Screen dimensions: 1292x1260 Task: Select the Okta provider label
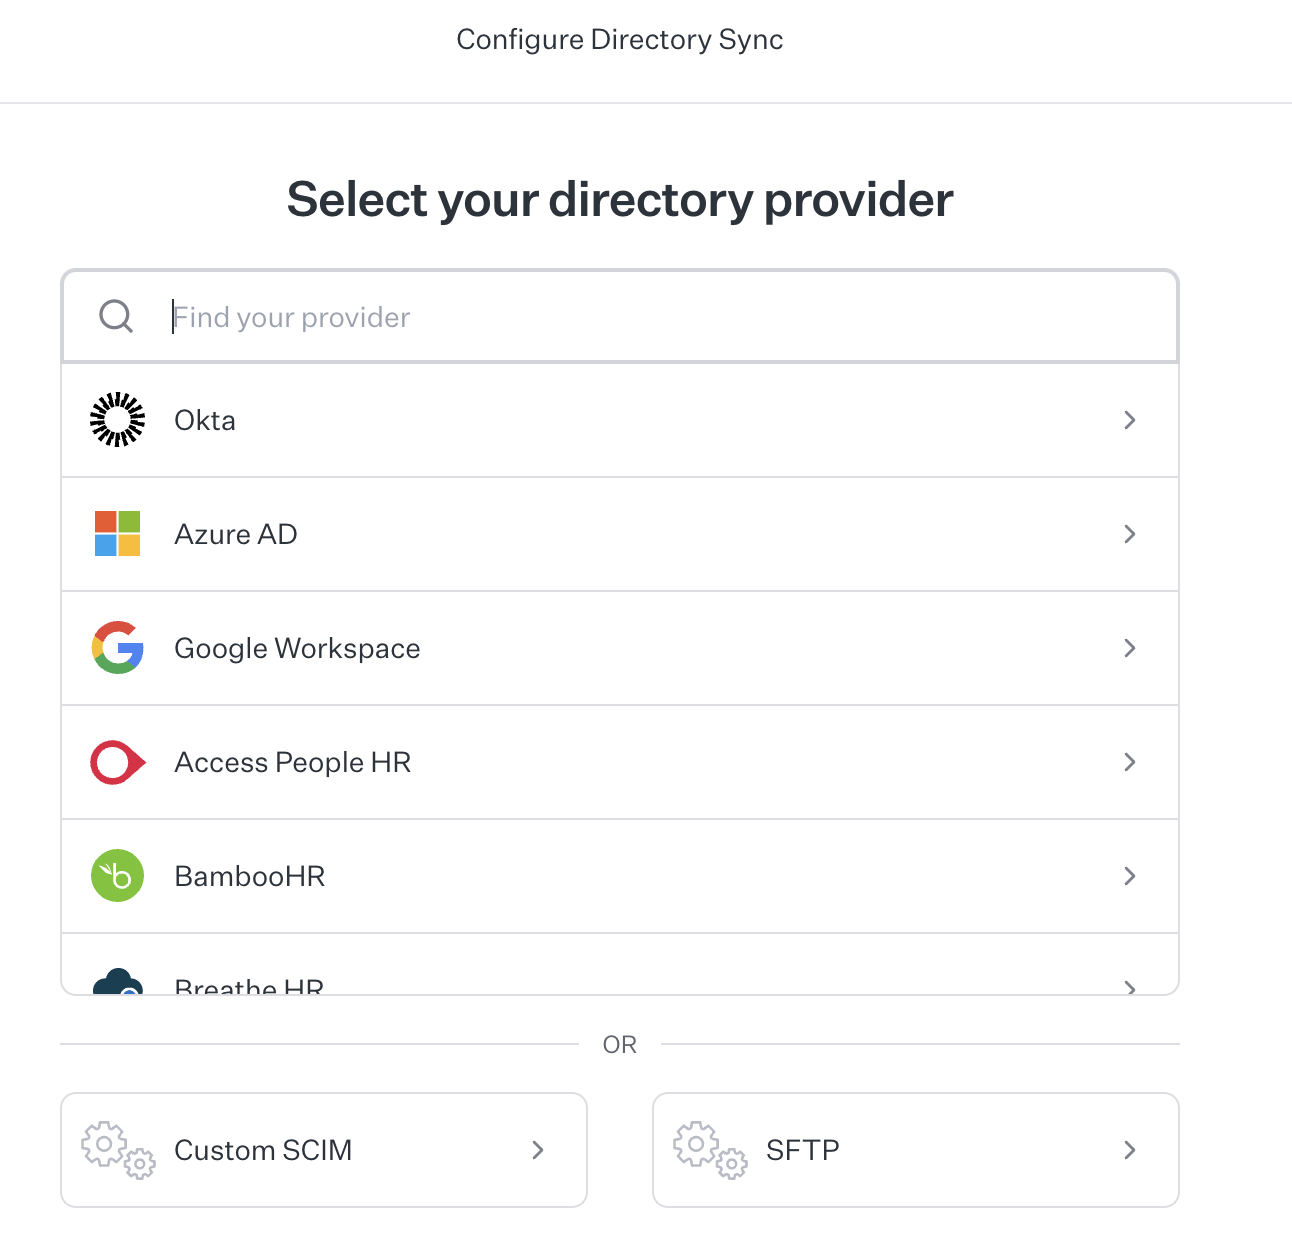pos(205,420)
